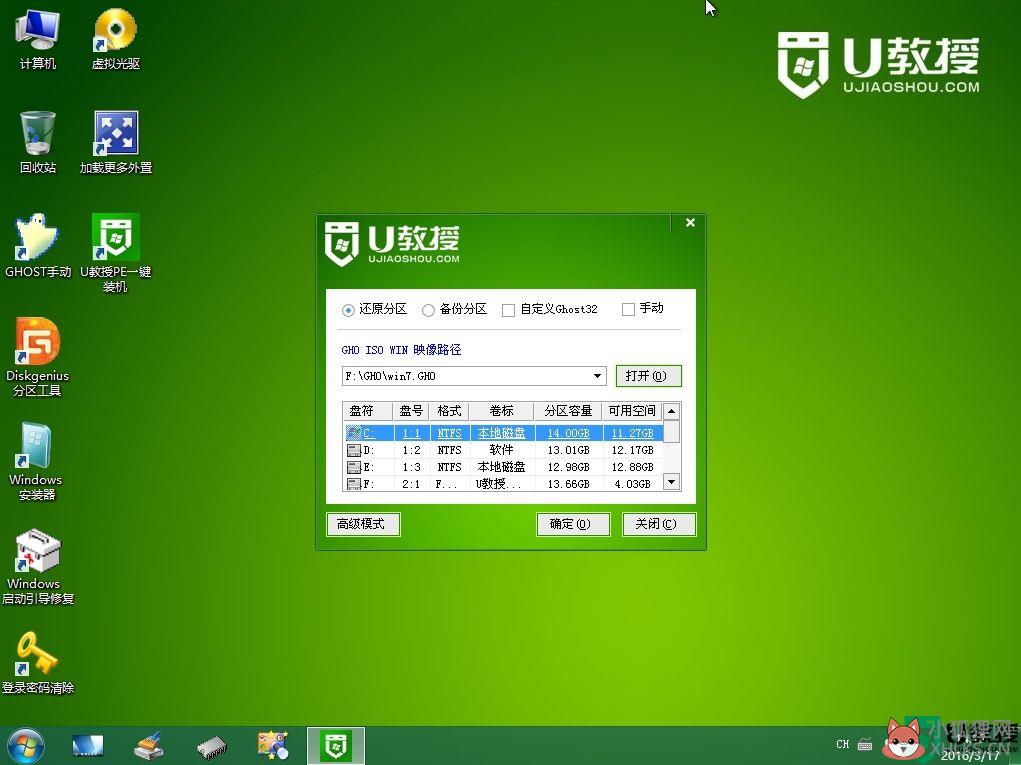Open the Diskgenius 分区工具 icon
This screenshot has width=1021, height=765.
point(38,357)
